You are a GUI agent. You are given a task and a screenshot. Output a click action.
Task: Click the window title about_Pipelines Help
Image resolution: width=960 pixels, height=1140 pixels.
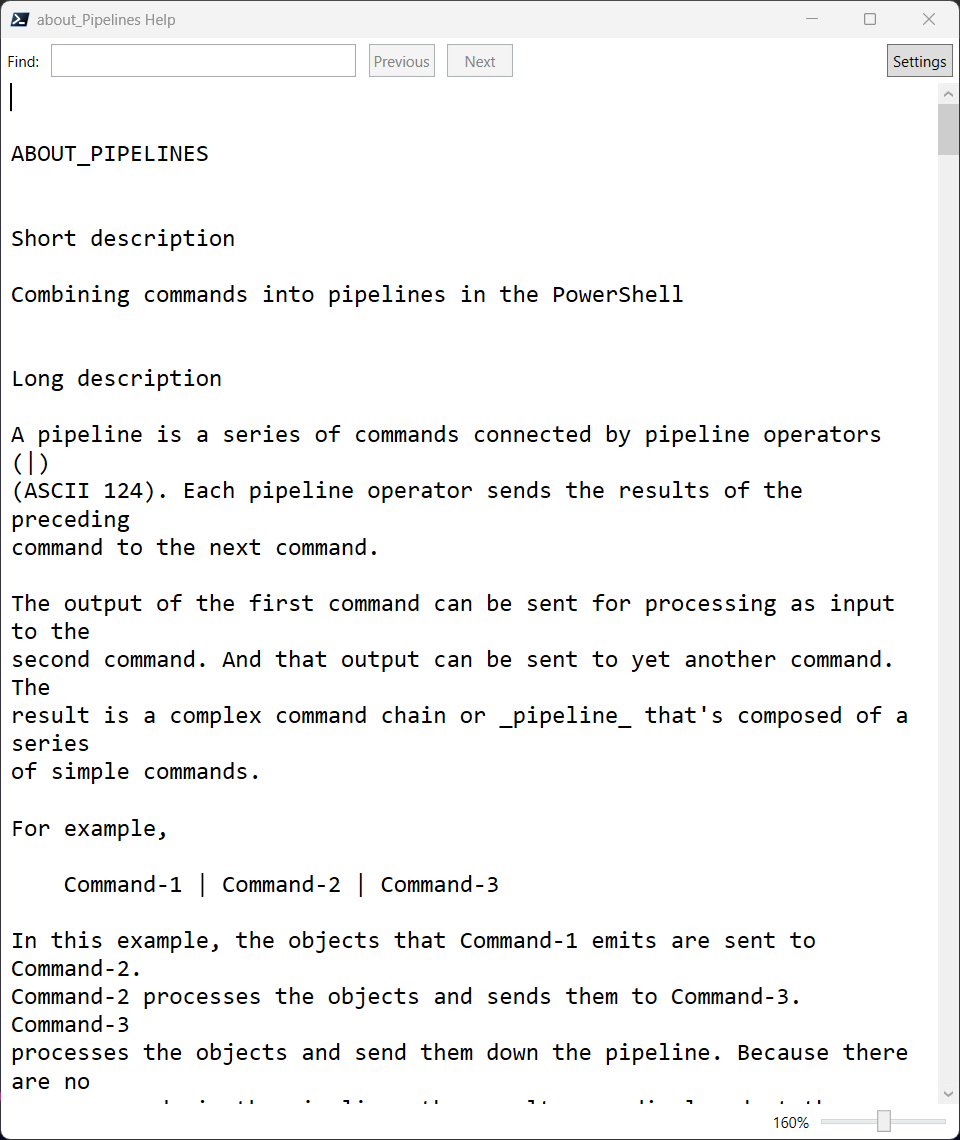[106, 20]
